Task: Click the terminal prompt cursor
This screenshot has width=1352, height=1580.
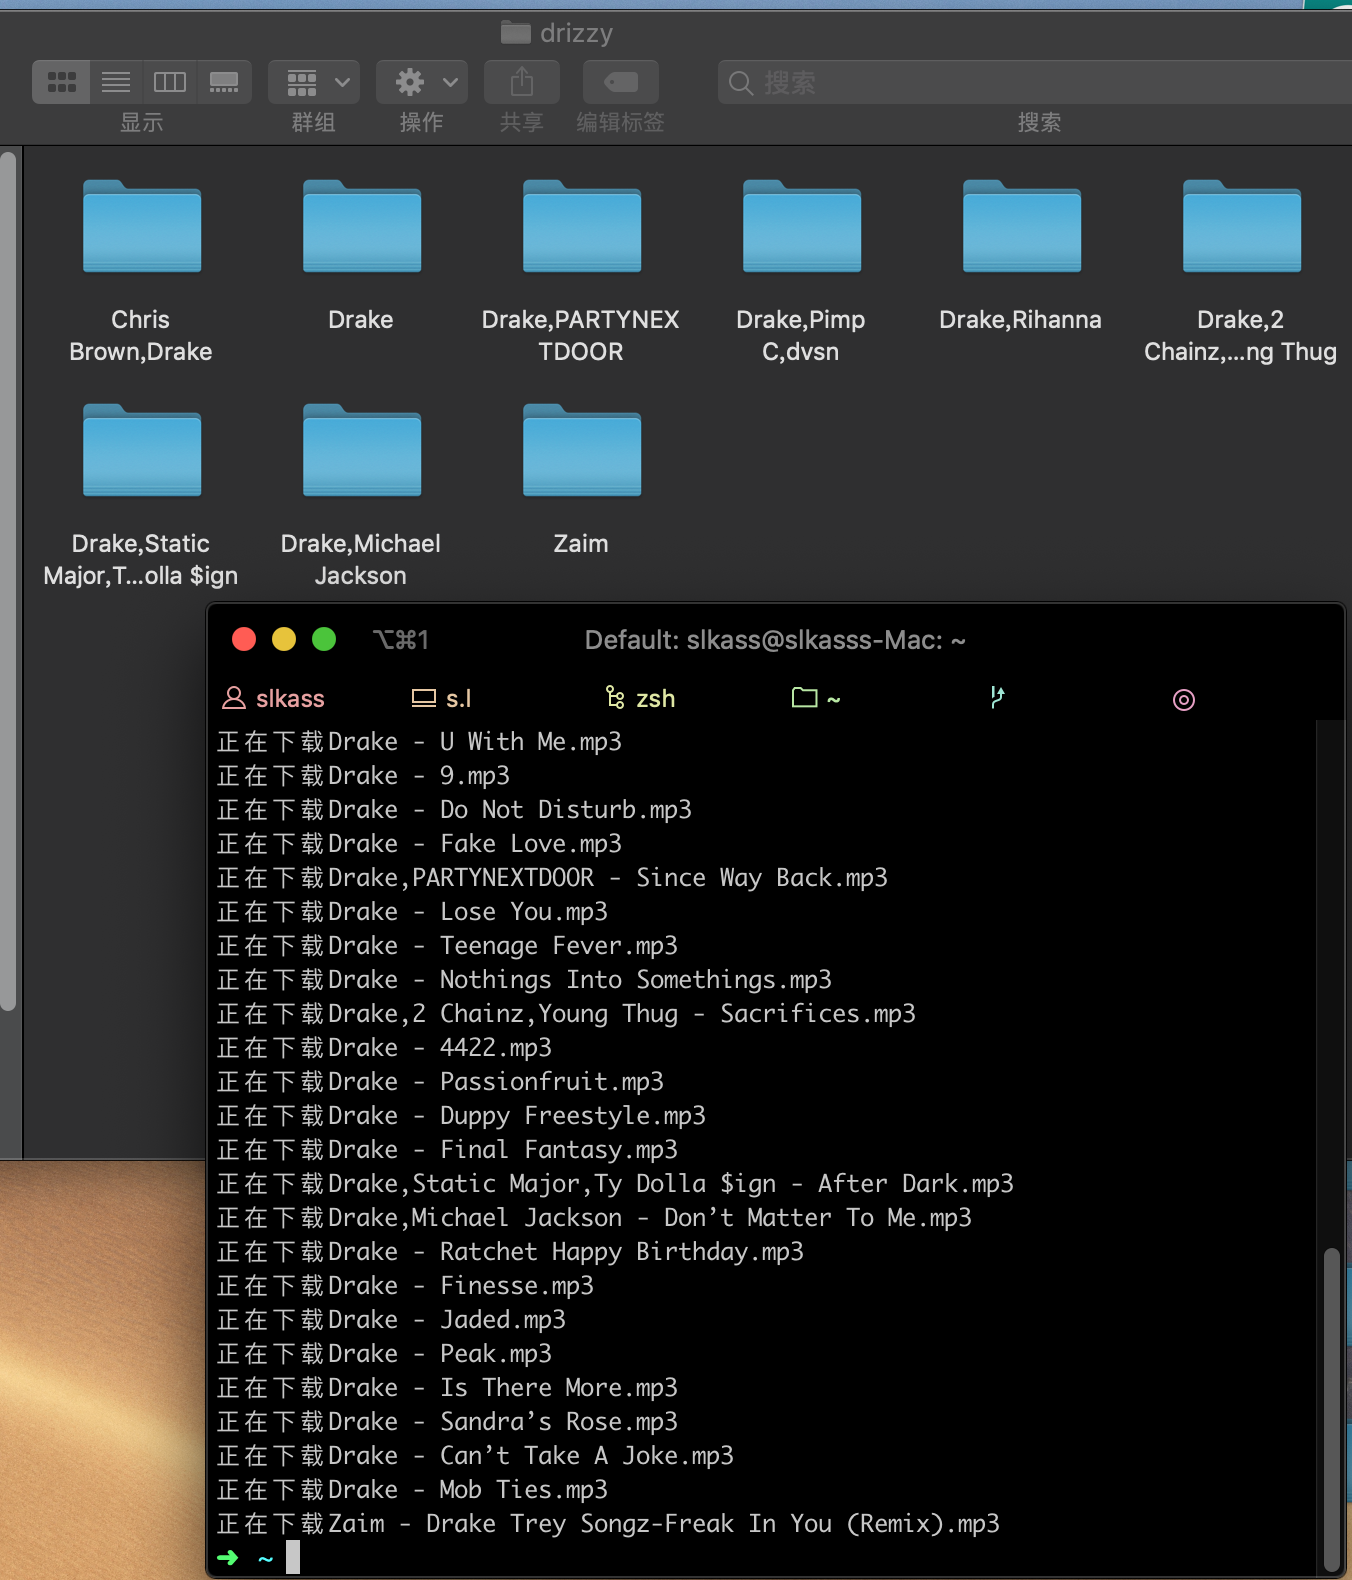Action: (293, 1557)
